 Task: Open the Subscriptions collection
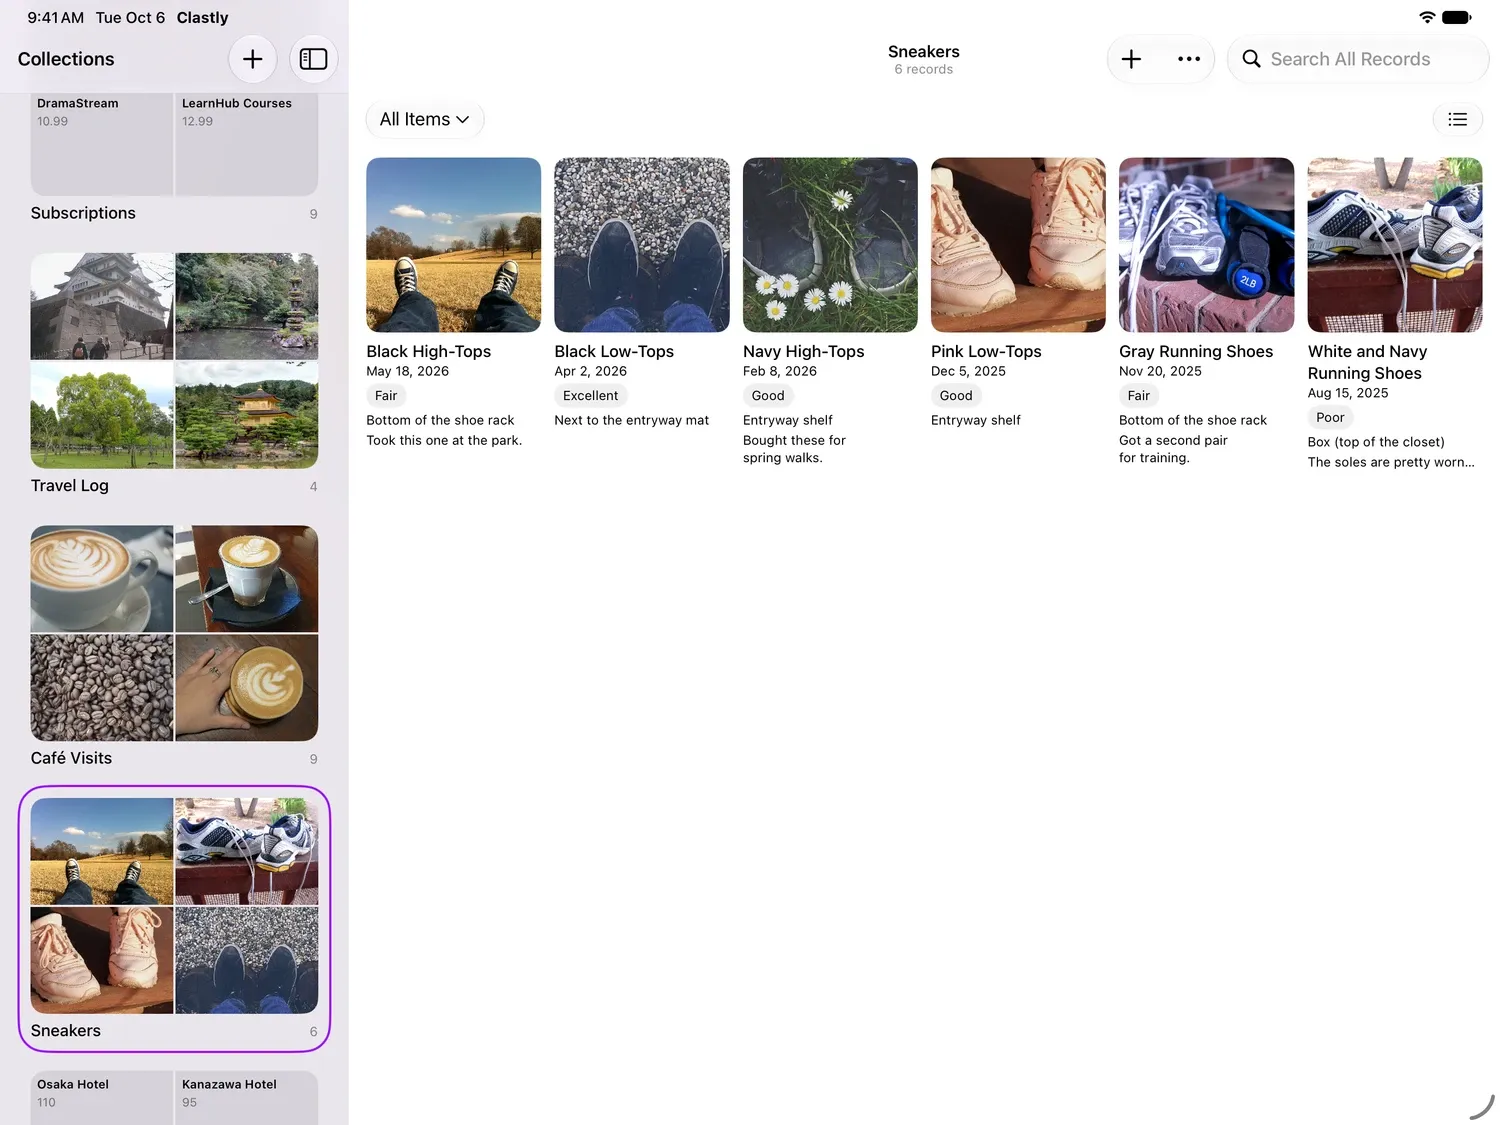coord(174,159)
